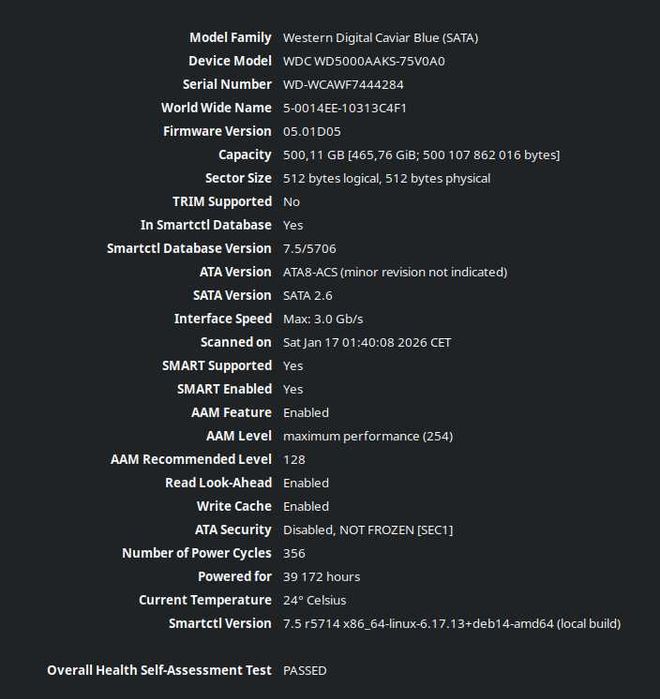660x699 pixels.
Task: Select the Scanned on date value
Action: 367,342
